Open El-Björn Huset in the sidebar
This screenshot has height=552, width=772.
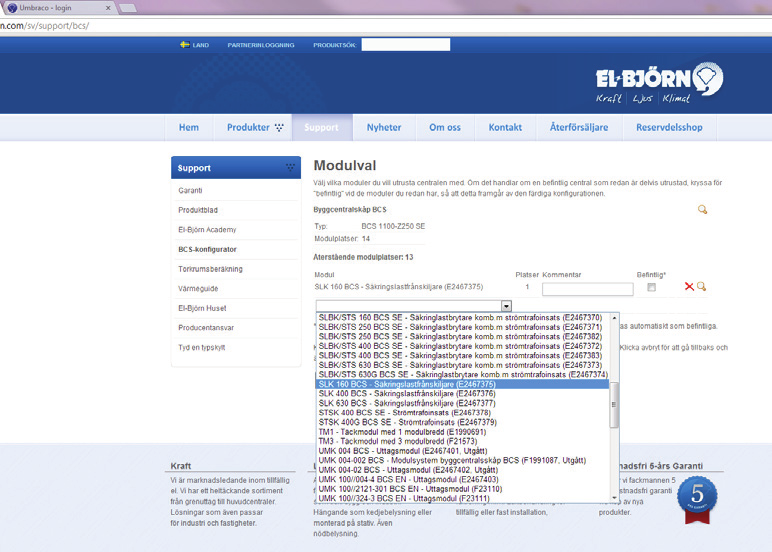coord(202,308)
